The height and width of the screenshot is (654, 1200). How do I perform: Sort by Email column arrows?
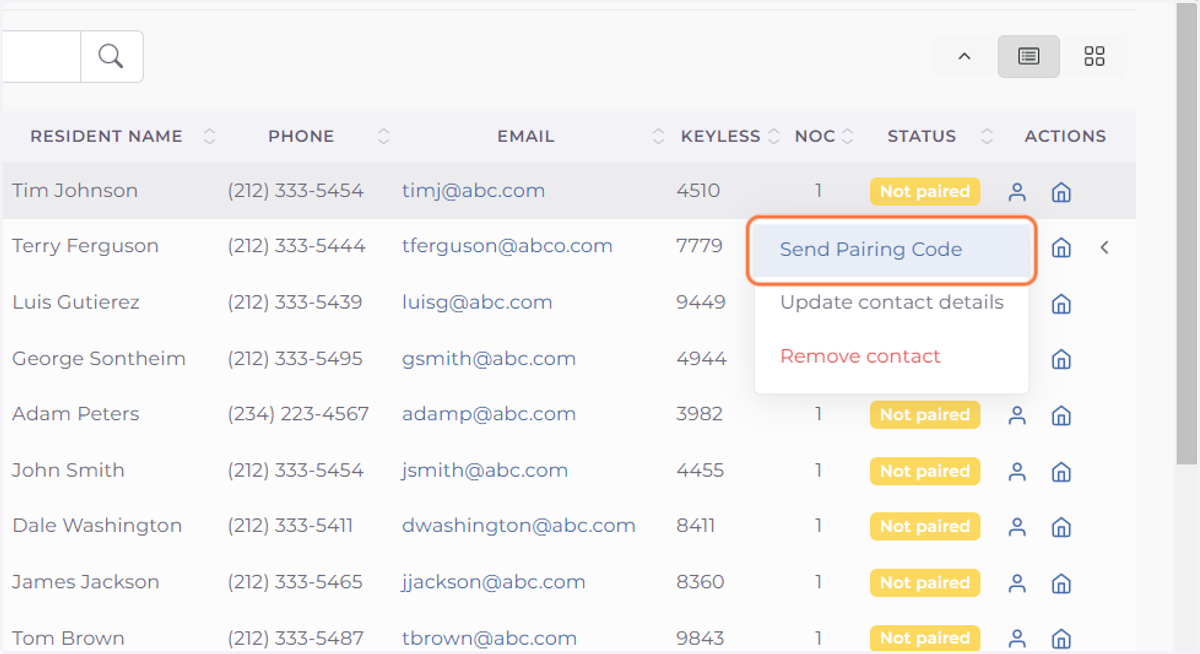point(659,137)
